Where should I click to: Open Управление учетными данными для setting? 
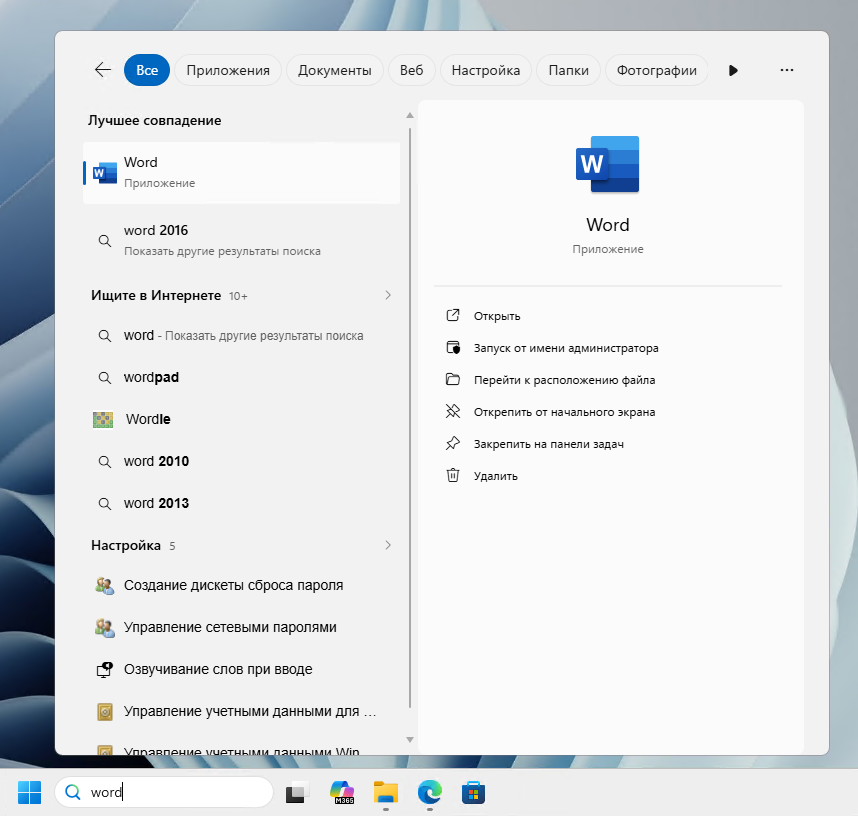pos(241,711)
